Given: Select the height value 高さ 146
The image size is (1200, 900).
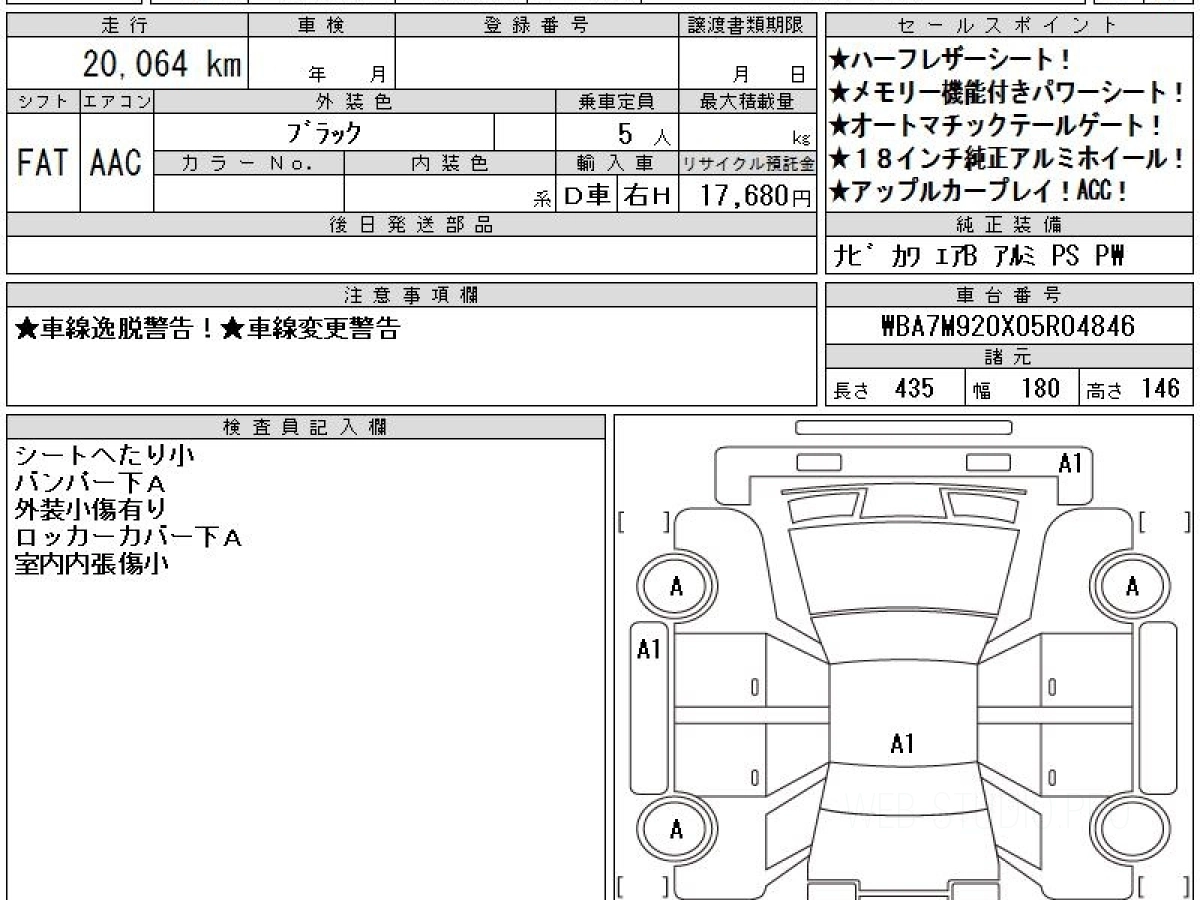Looking at the screenshot, I should point(1135,389).
